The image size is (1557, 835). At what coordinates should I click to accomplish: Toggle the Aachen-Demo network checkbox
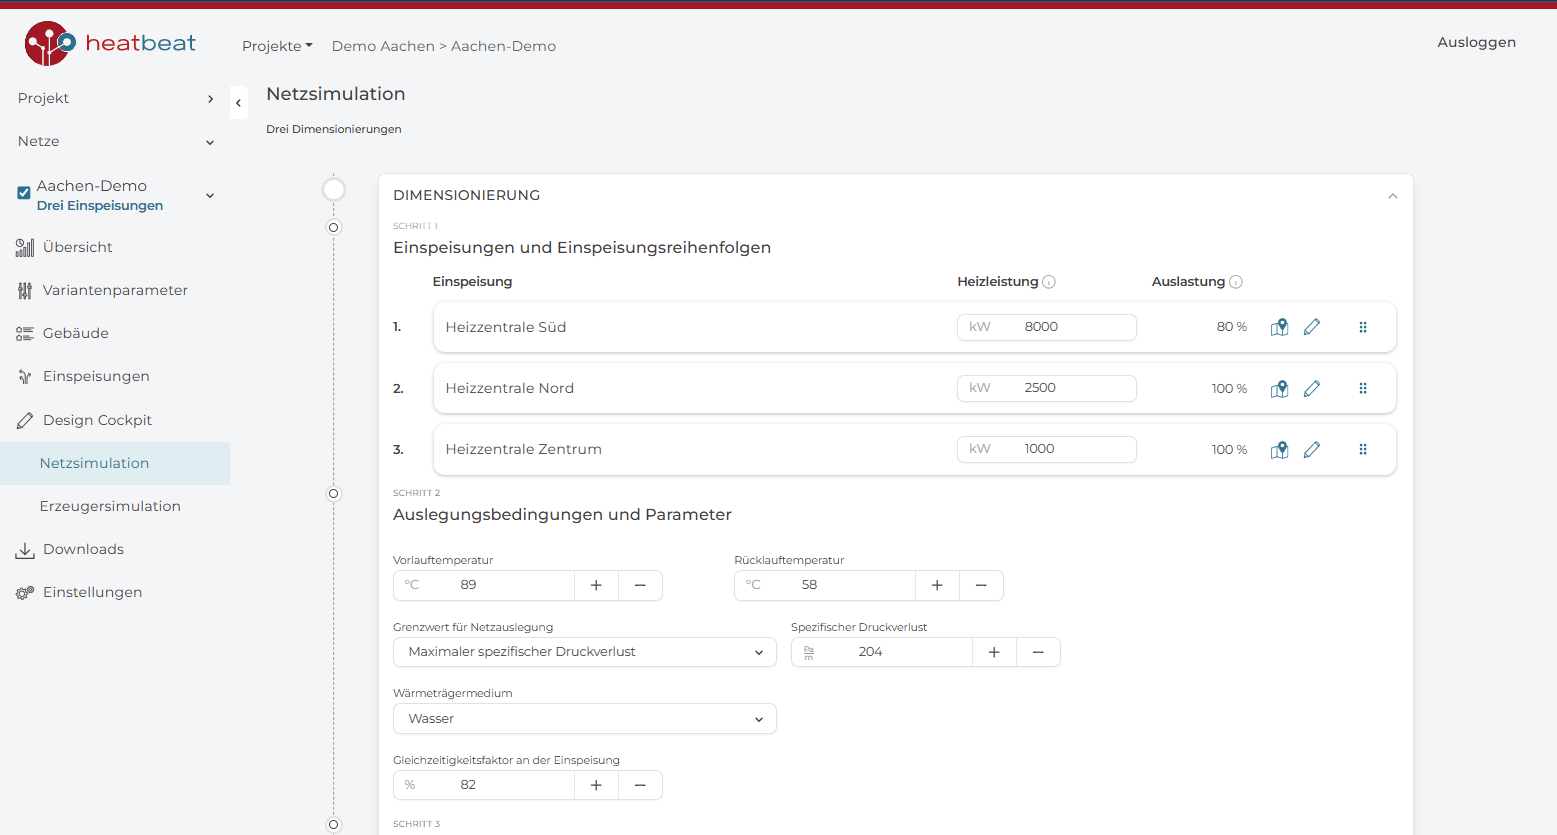pyautogui.click(x=24, y=193)
